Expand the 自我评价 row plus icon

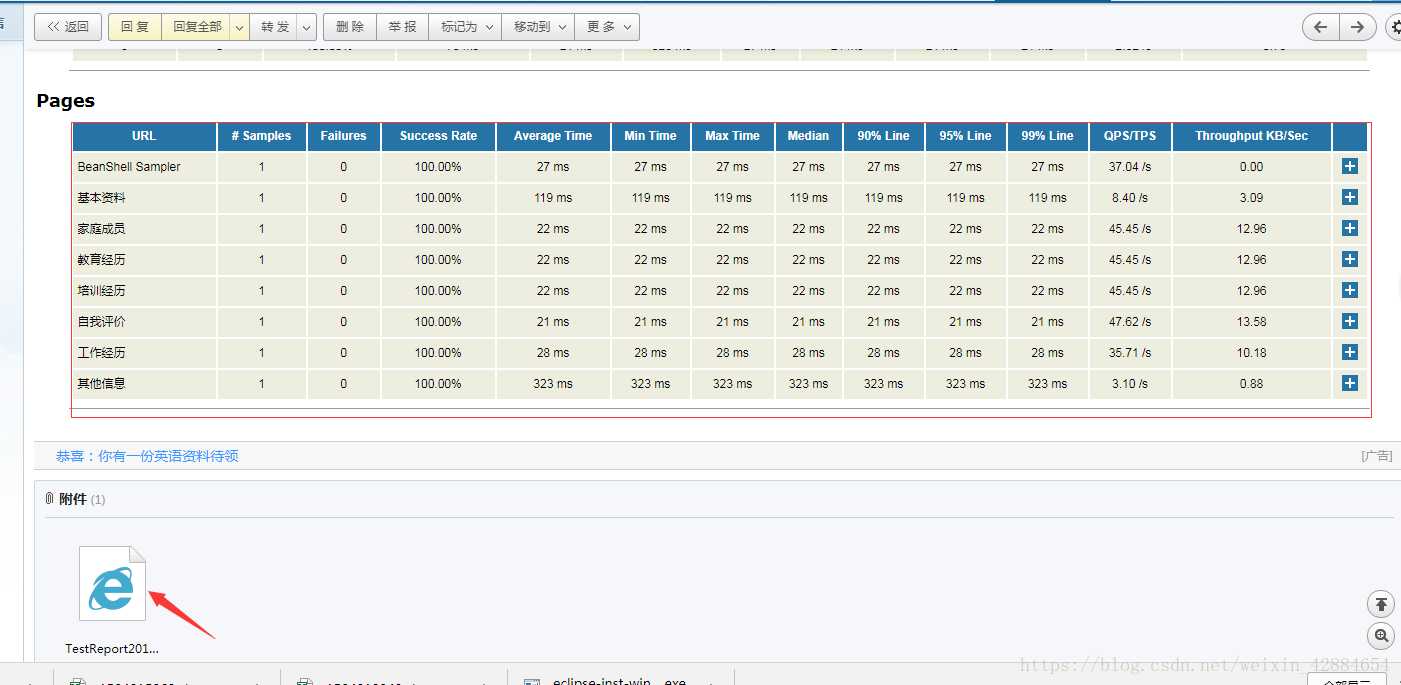click(1349, 322)
